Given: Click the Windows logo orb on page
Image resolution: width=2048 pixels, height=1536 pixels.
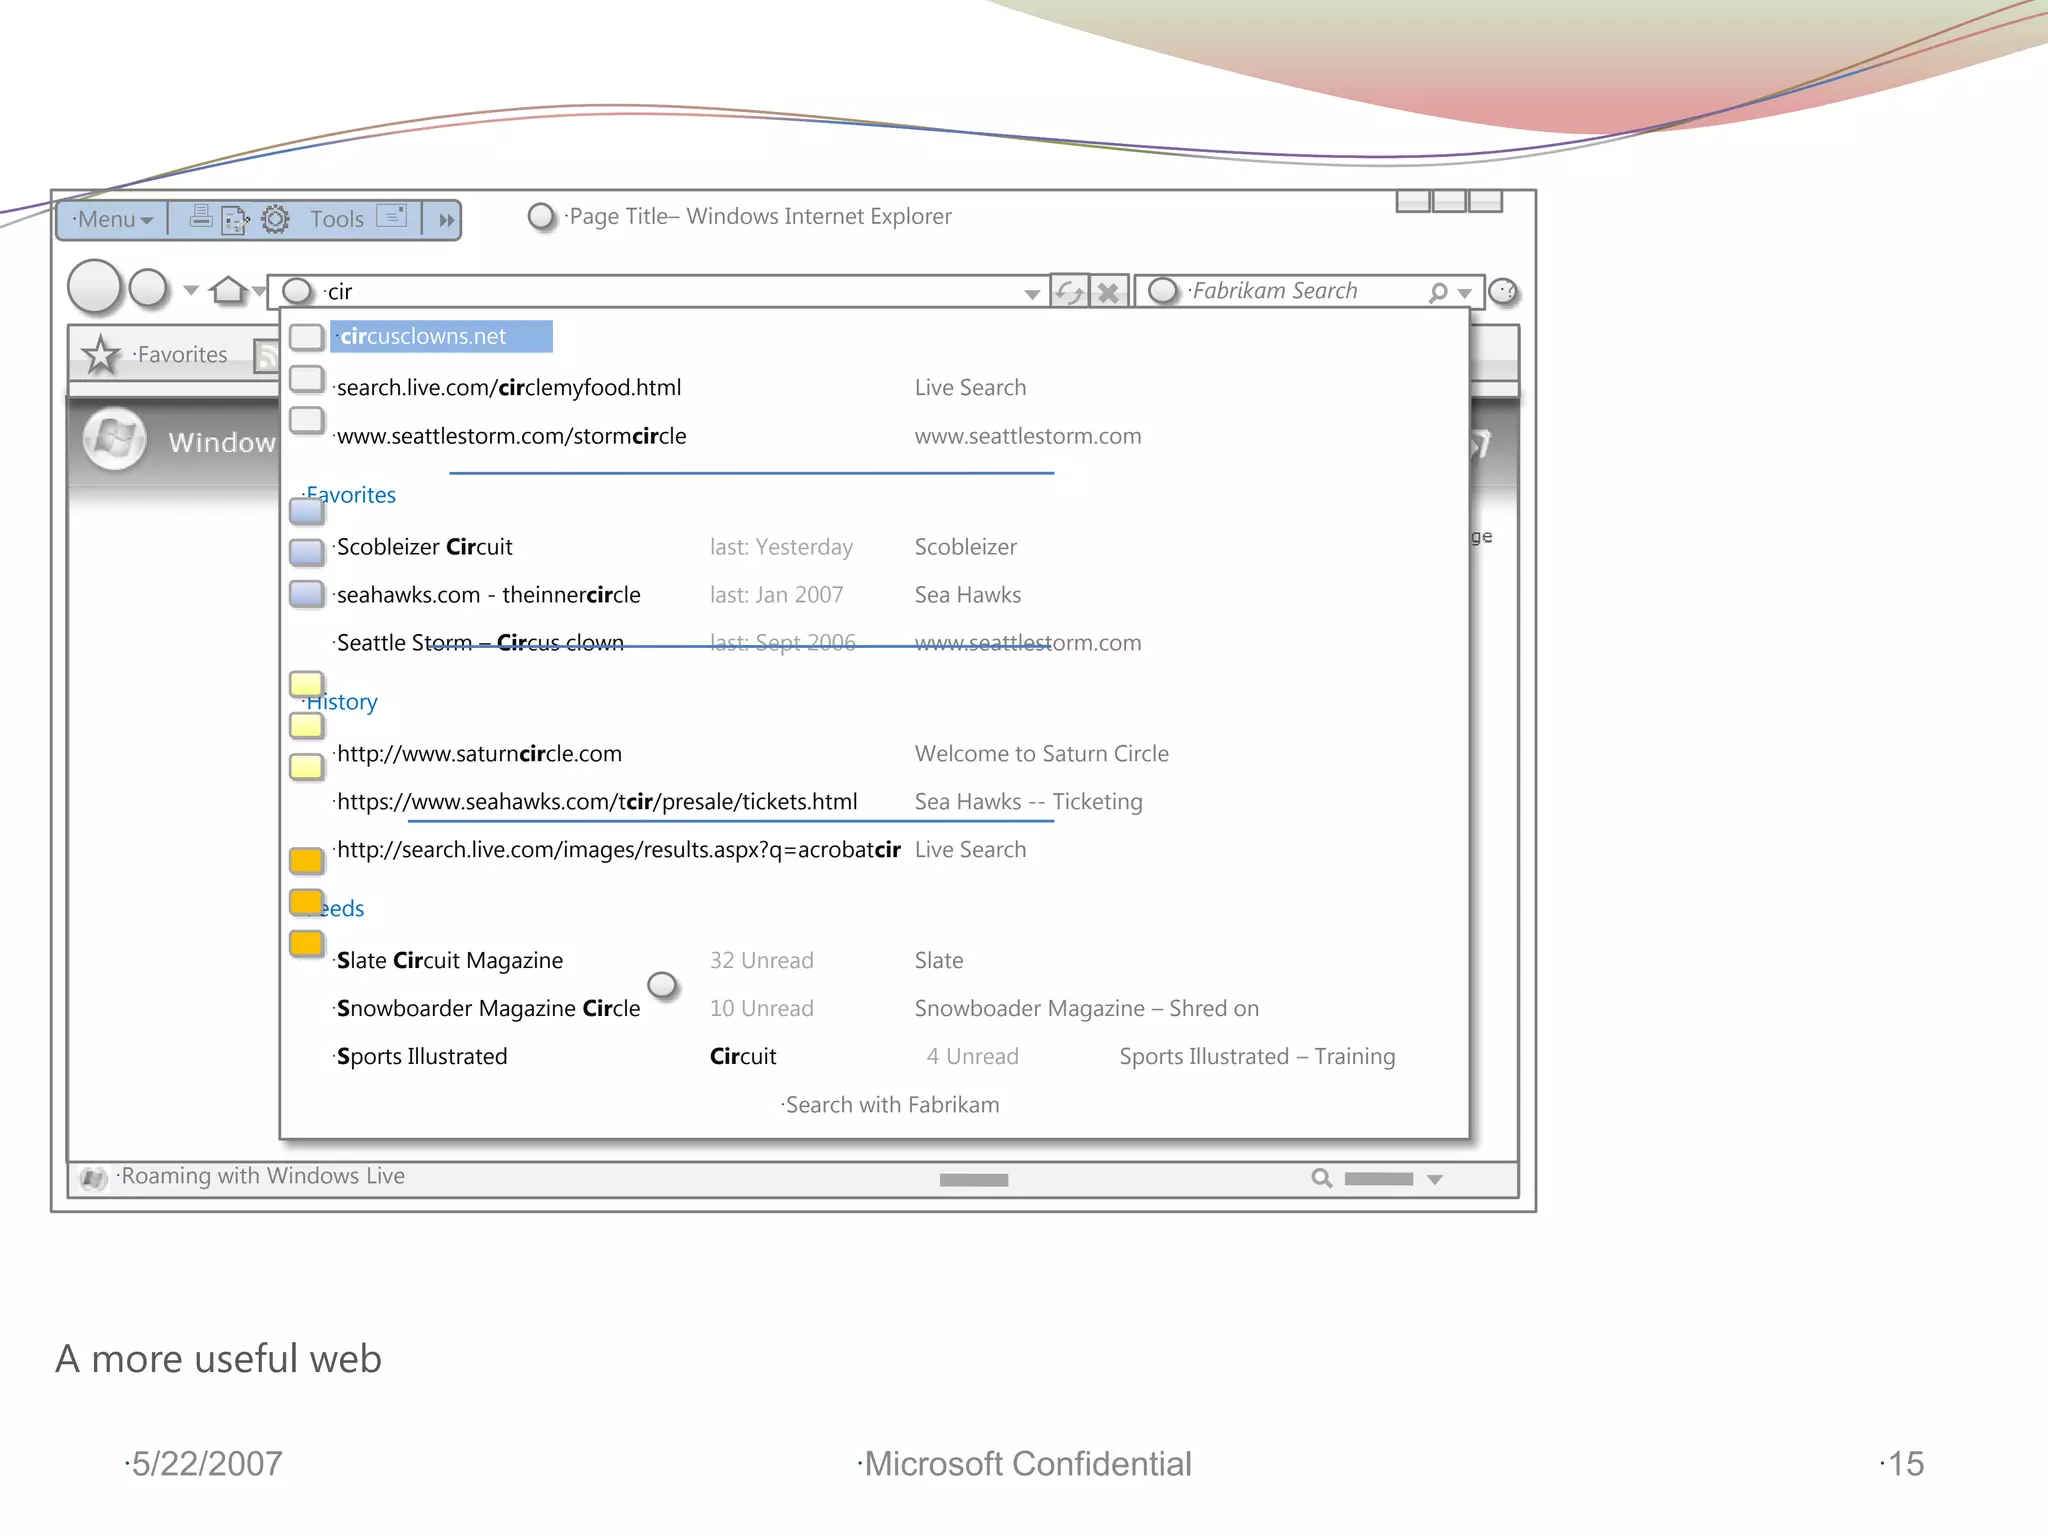Looking at the screenshot, I should point(114,439).
